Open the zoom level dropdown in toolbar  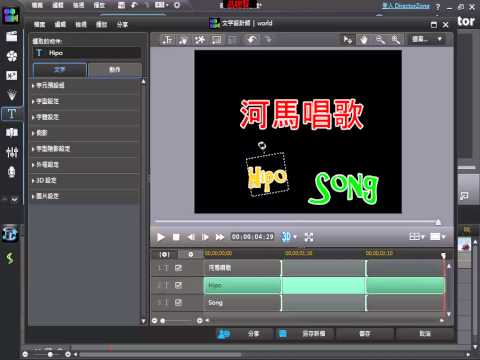tap(427, 39)
